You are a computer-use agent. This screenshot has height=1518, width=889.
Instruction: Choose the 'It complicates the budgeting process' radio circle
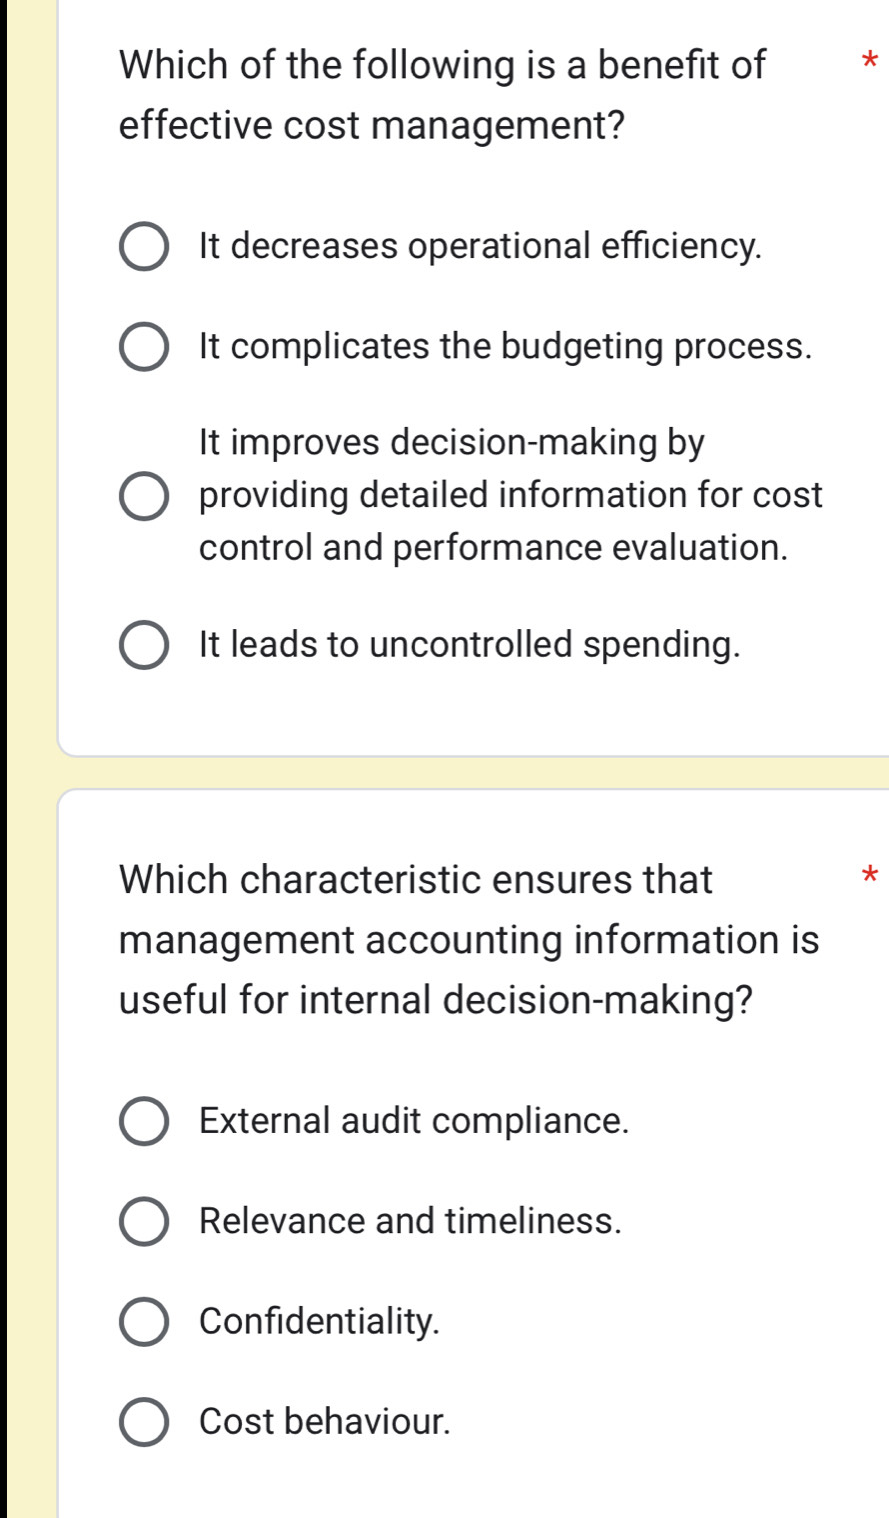[144, 347]
